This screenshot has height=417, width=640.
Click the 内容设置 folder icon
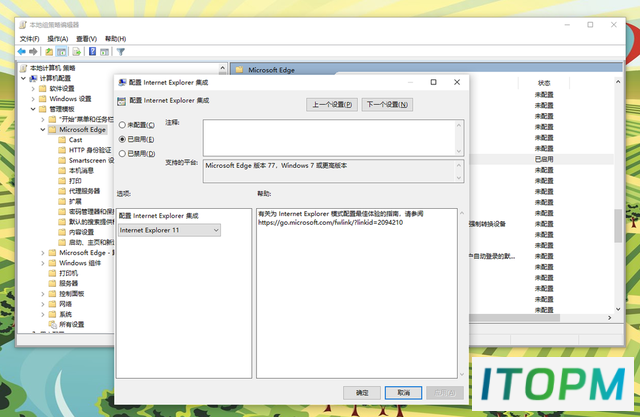click(62, 232)
